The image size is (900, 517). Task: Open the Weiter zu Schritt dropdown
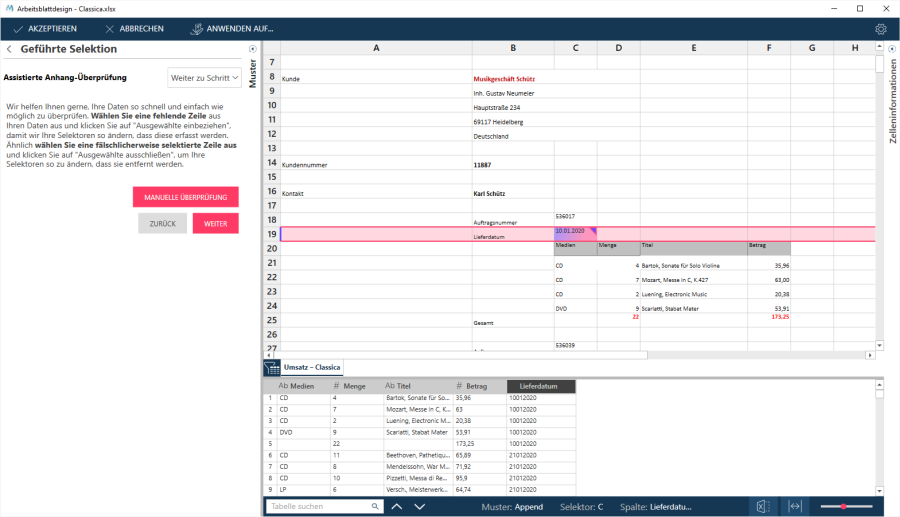pyautogui.click(x=204, y=78)
